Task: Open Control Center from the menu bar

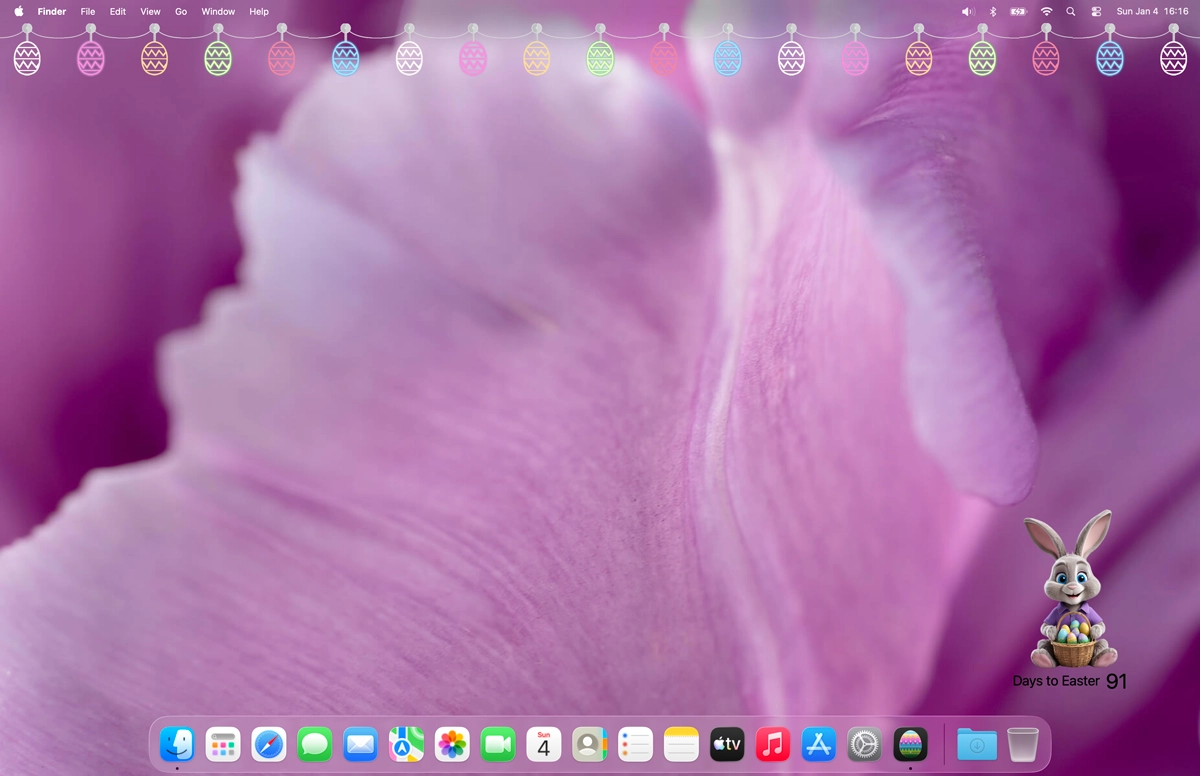Action: pyautogui.click(x=1094, y=11)
